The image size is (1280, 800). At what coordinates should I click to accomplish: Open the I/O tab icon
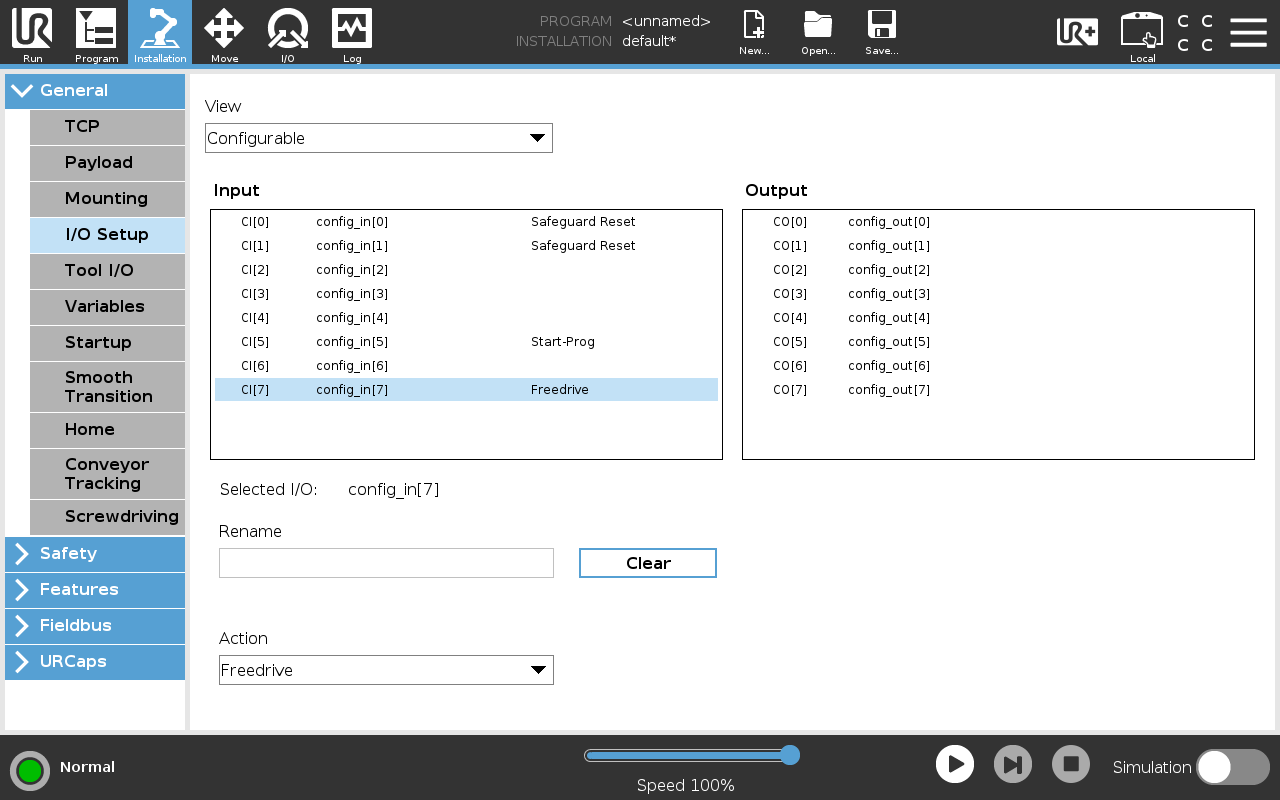click(x=288, y=34)
